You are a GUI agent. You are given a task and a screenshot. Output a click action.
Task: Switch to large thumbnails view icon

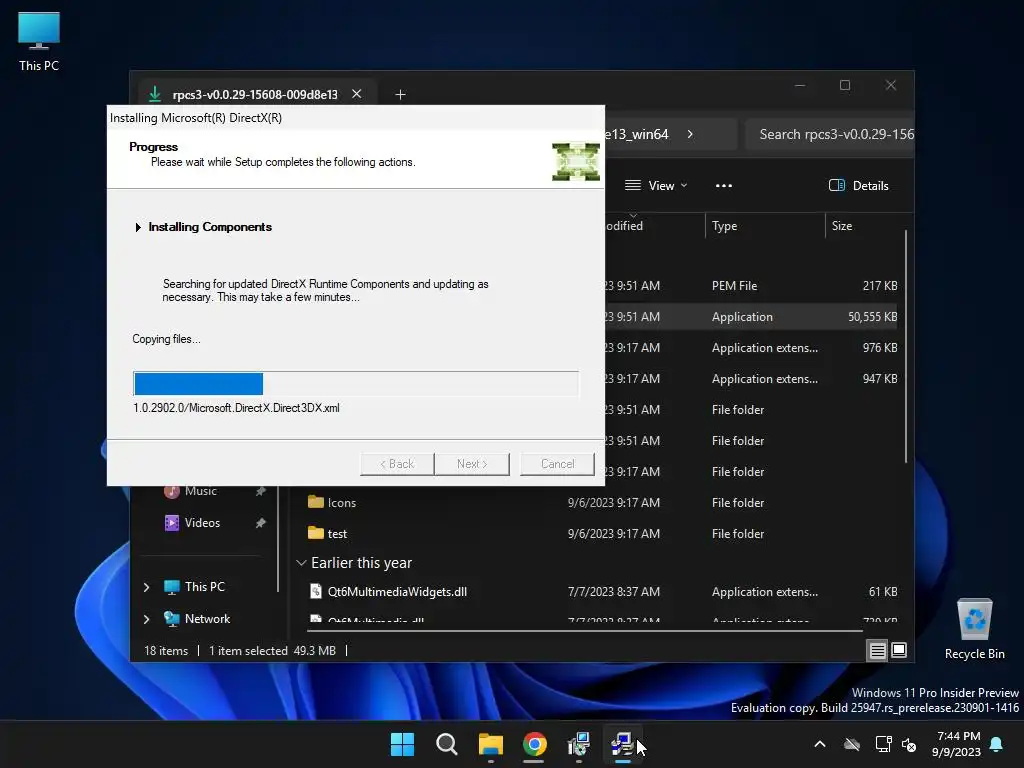[x=899, y=650]
